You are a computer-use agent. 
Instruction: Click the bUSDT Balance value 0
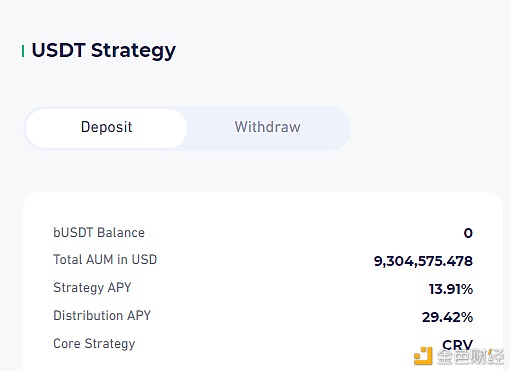point(468,233)
